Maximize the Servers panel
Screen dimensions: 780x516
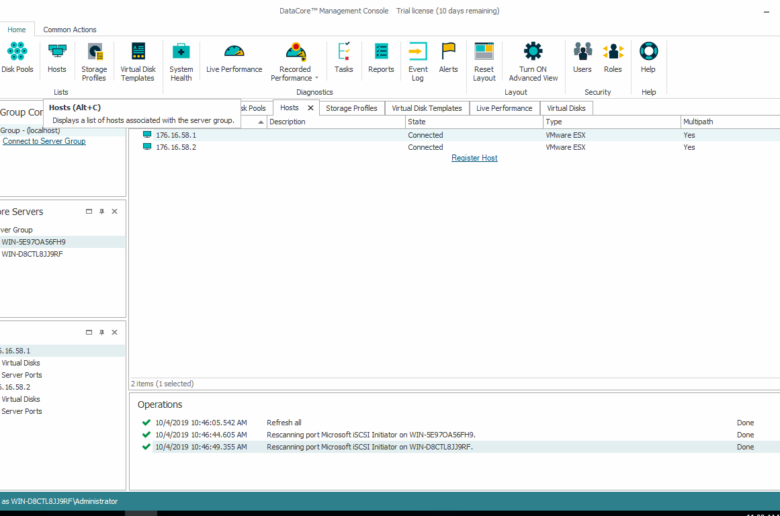point(89,211)
